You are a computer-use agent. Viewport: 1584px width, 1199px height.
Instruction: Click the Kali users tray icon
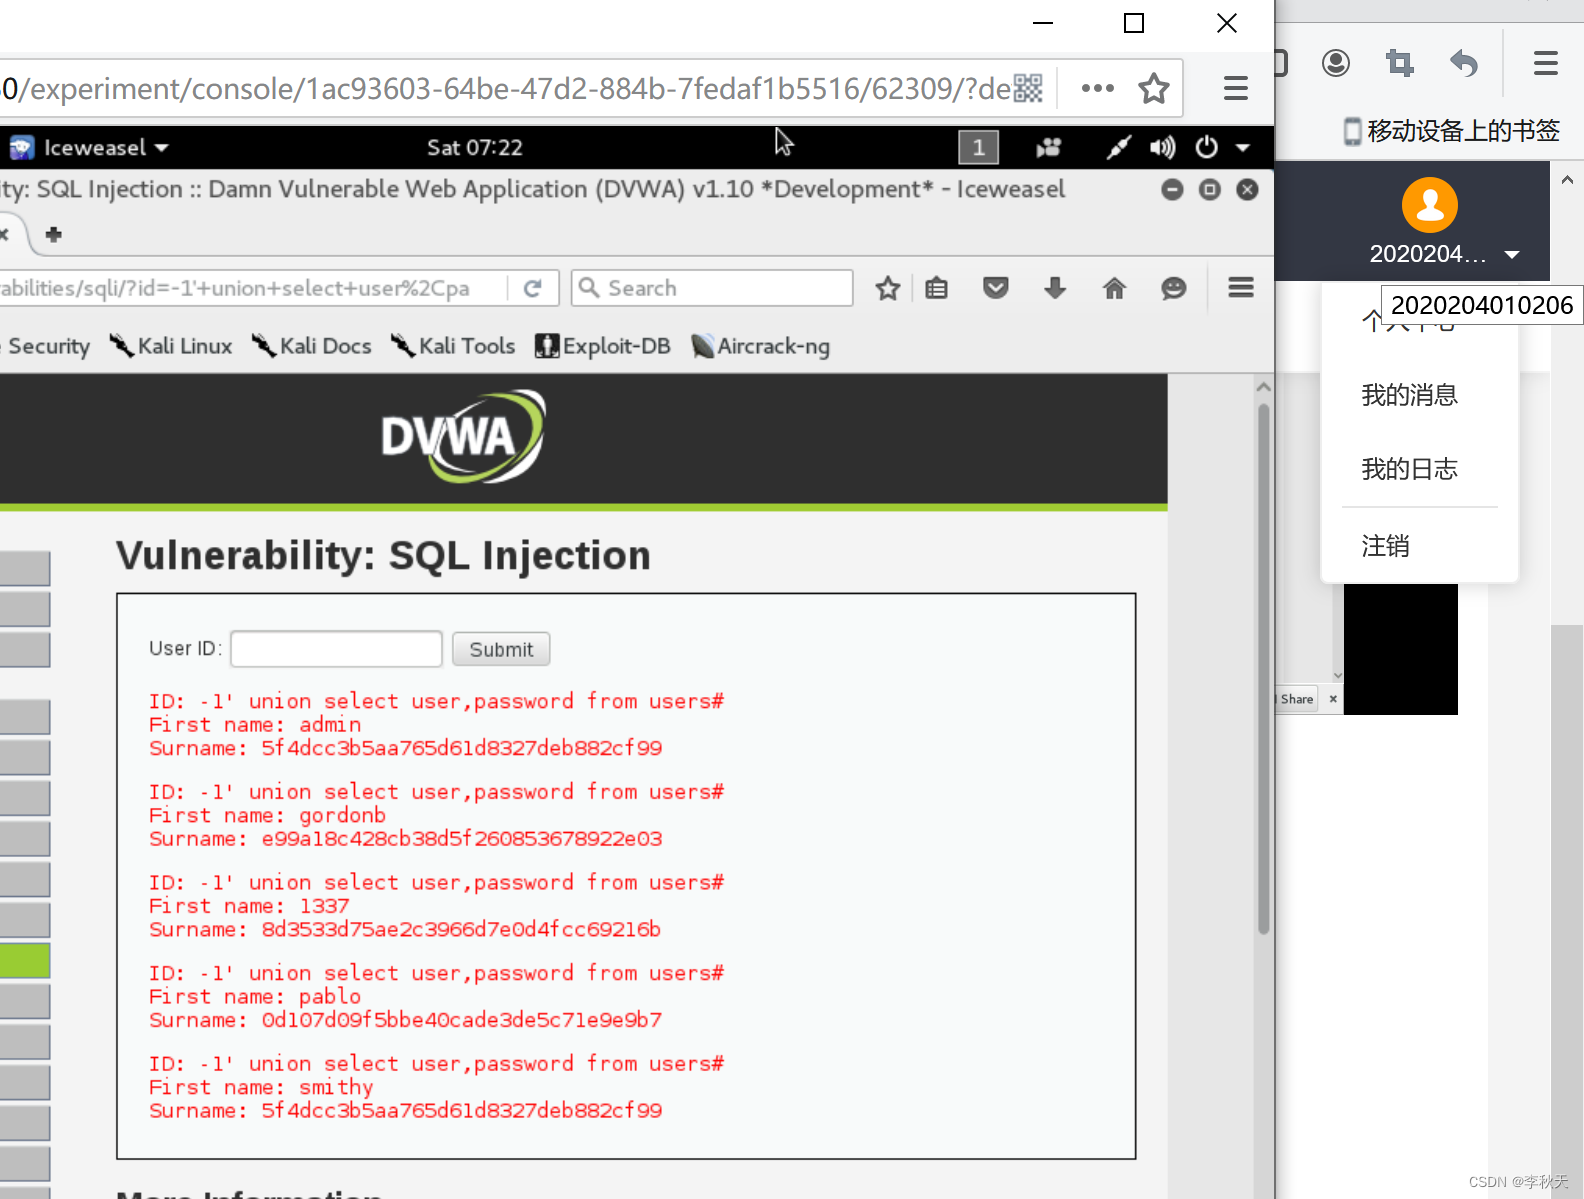point(1048,148)
